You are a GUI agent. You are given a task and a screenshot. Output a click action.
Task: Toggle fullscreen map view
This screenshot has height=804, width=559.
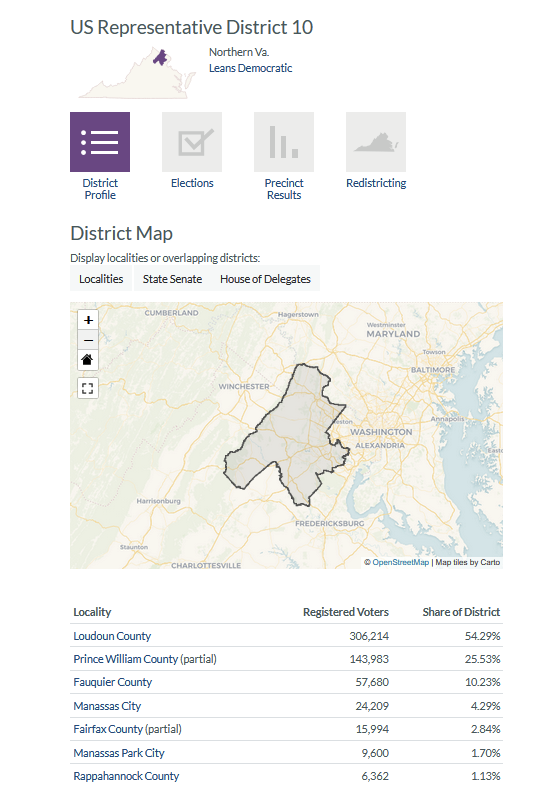(88, 388)
